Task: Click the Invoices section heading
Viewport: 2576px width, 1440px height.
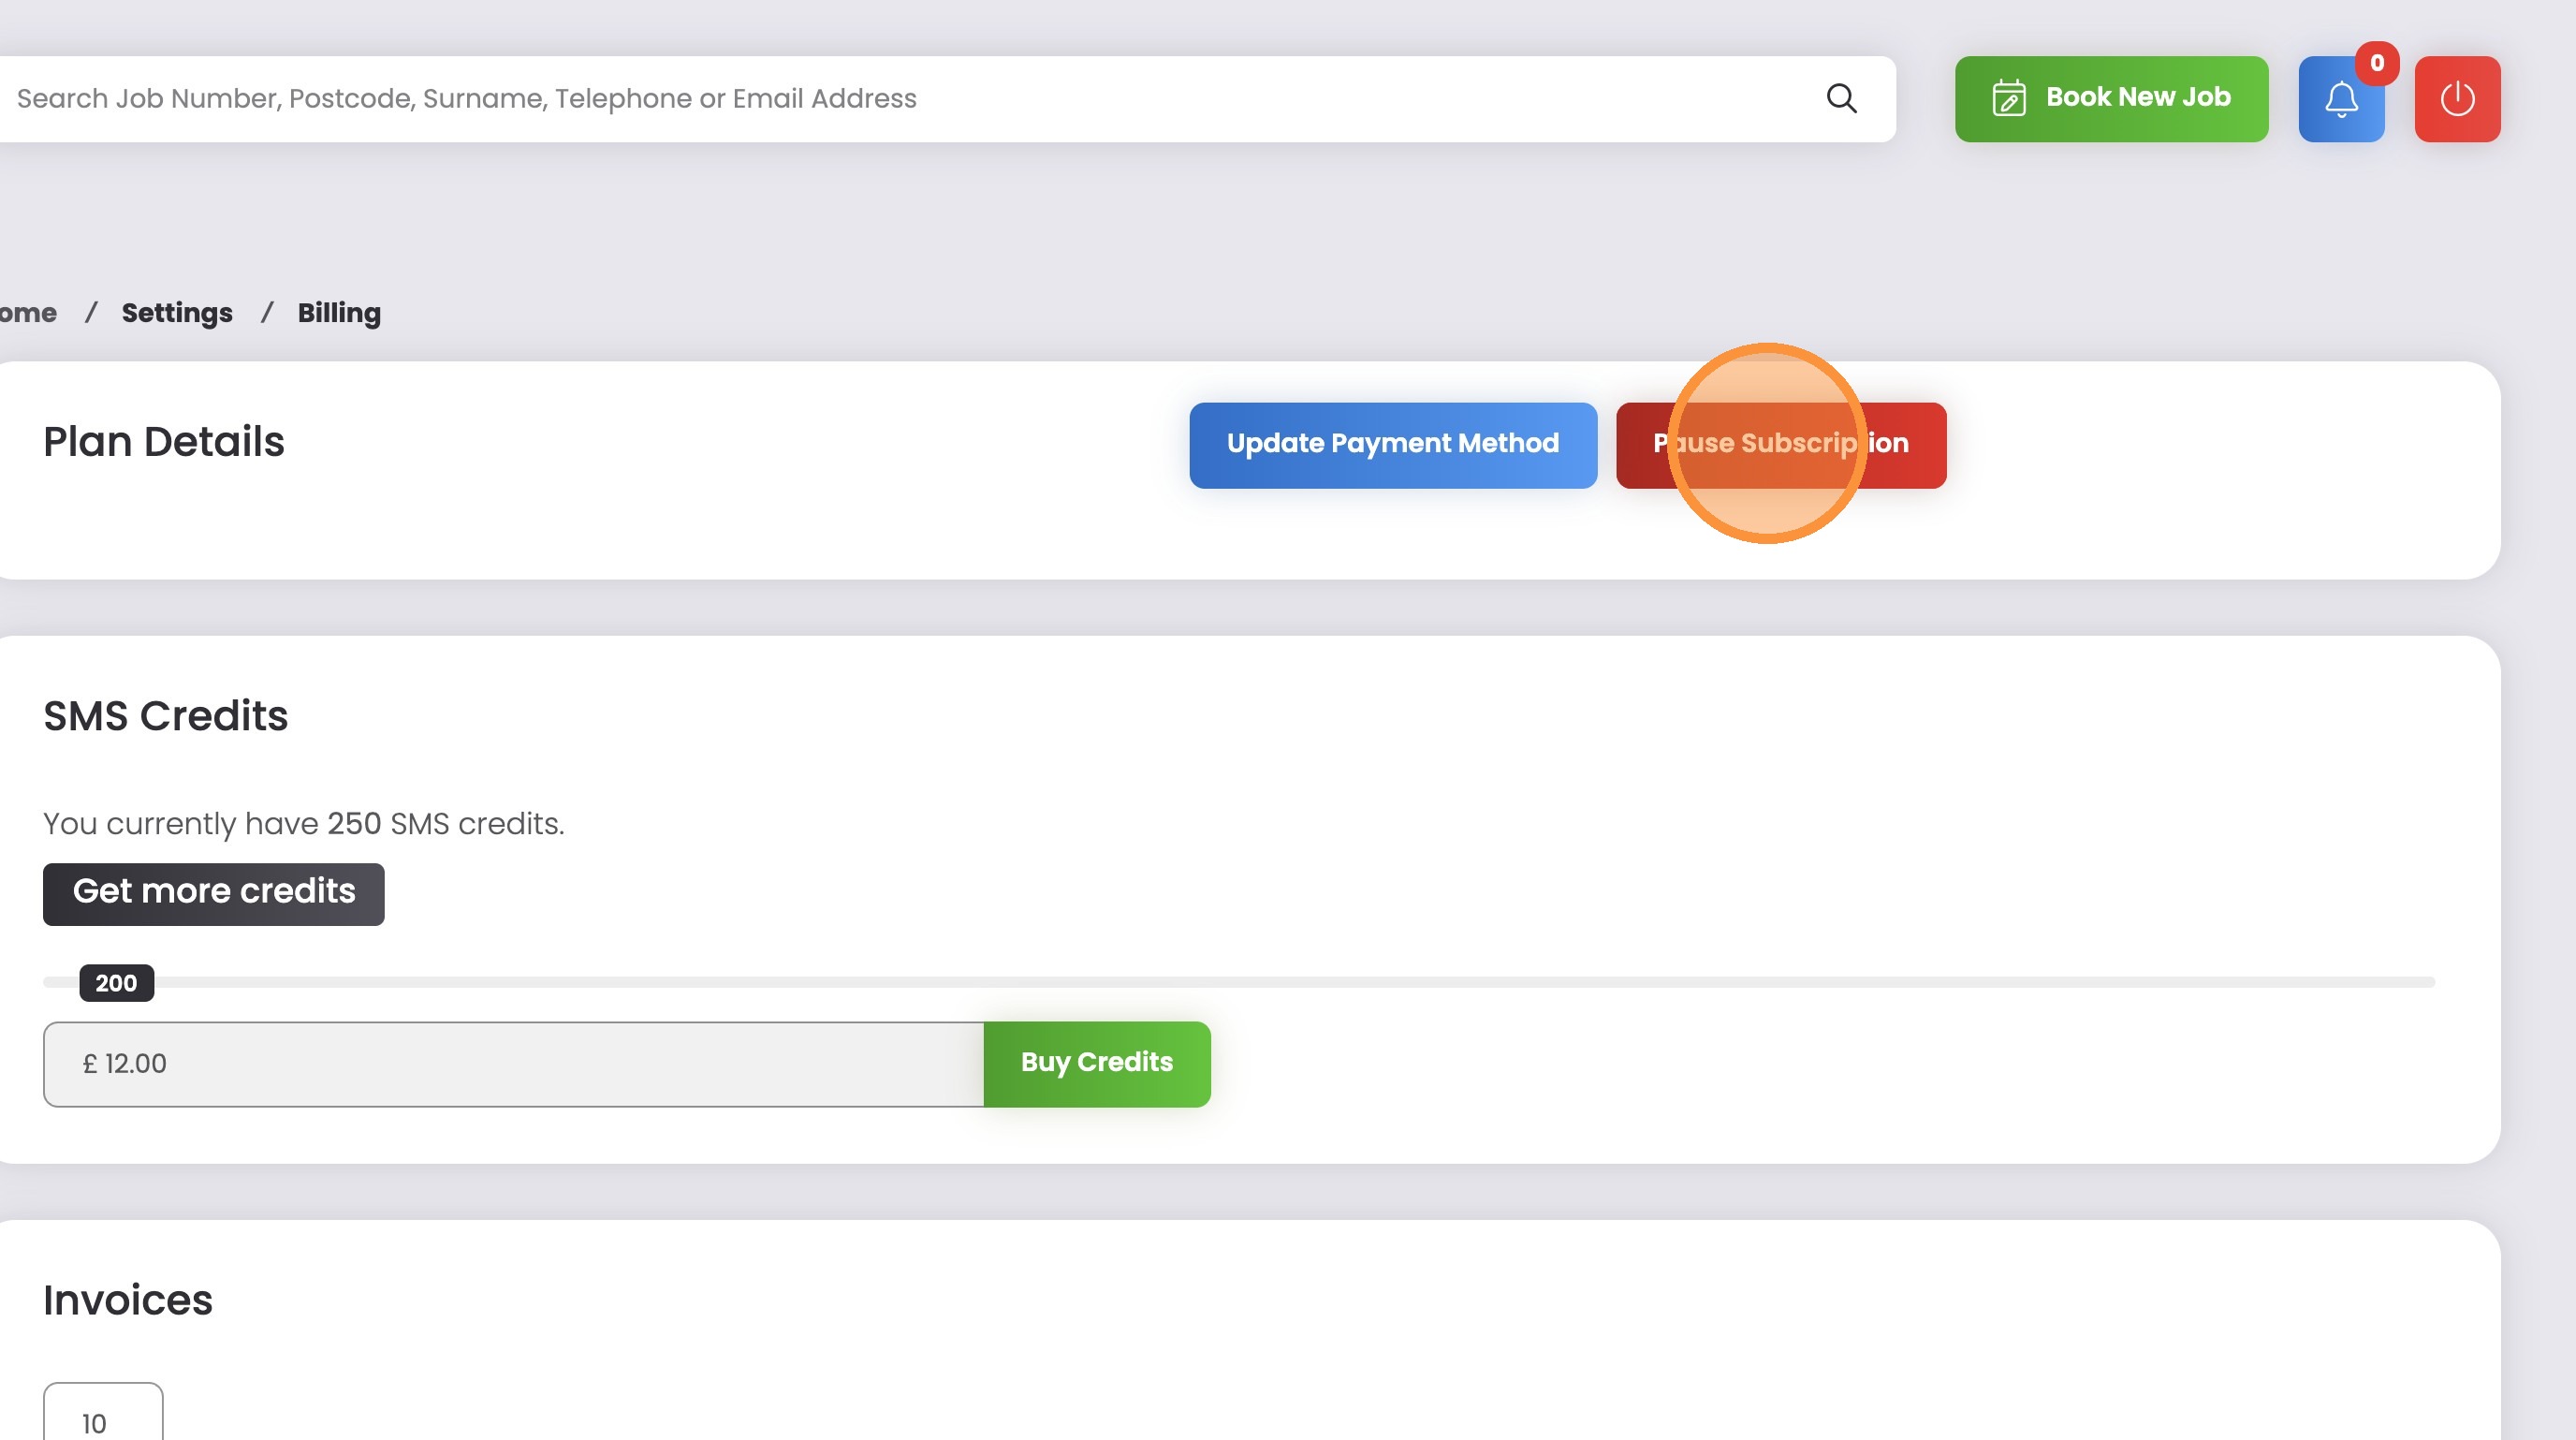Action: click(128, 1300)
